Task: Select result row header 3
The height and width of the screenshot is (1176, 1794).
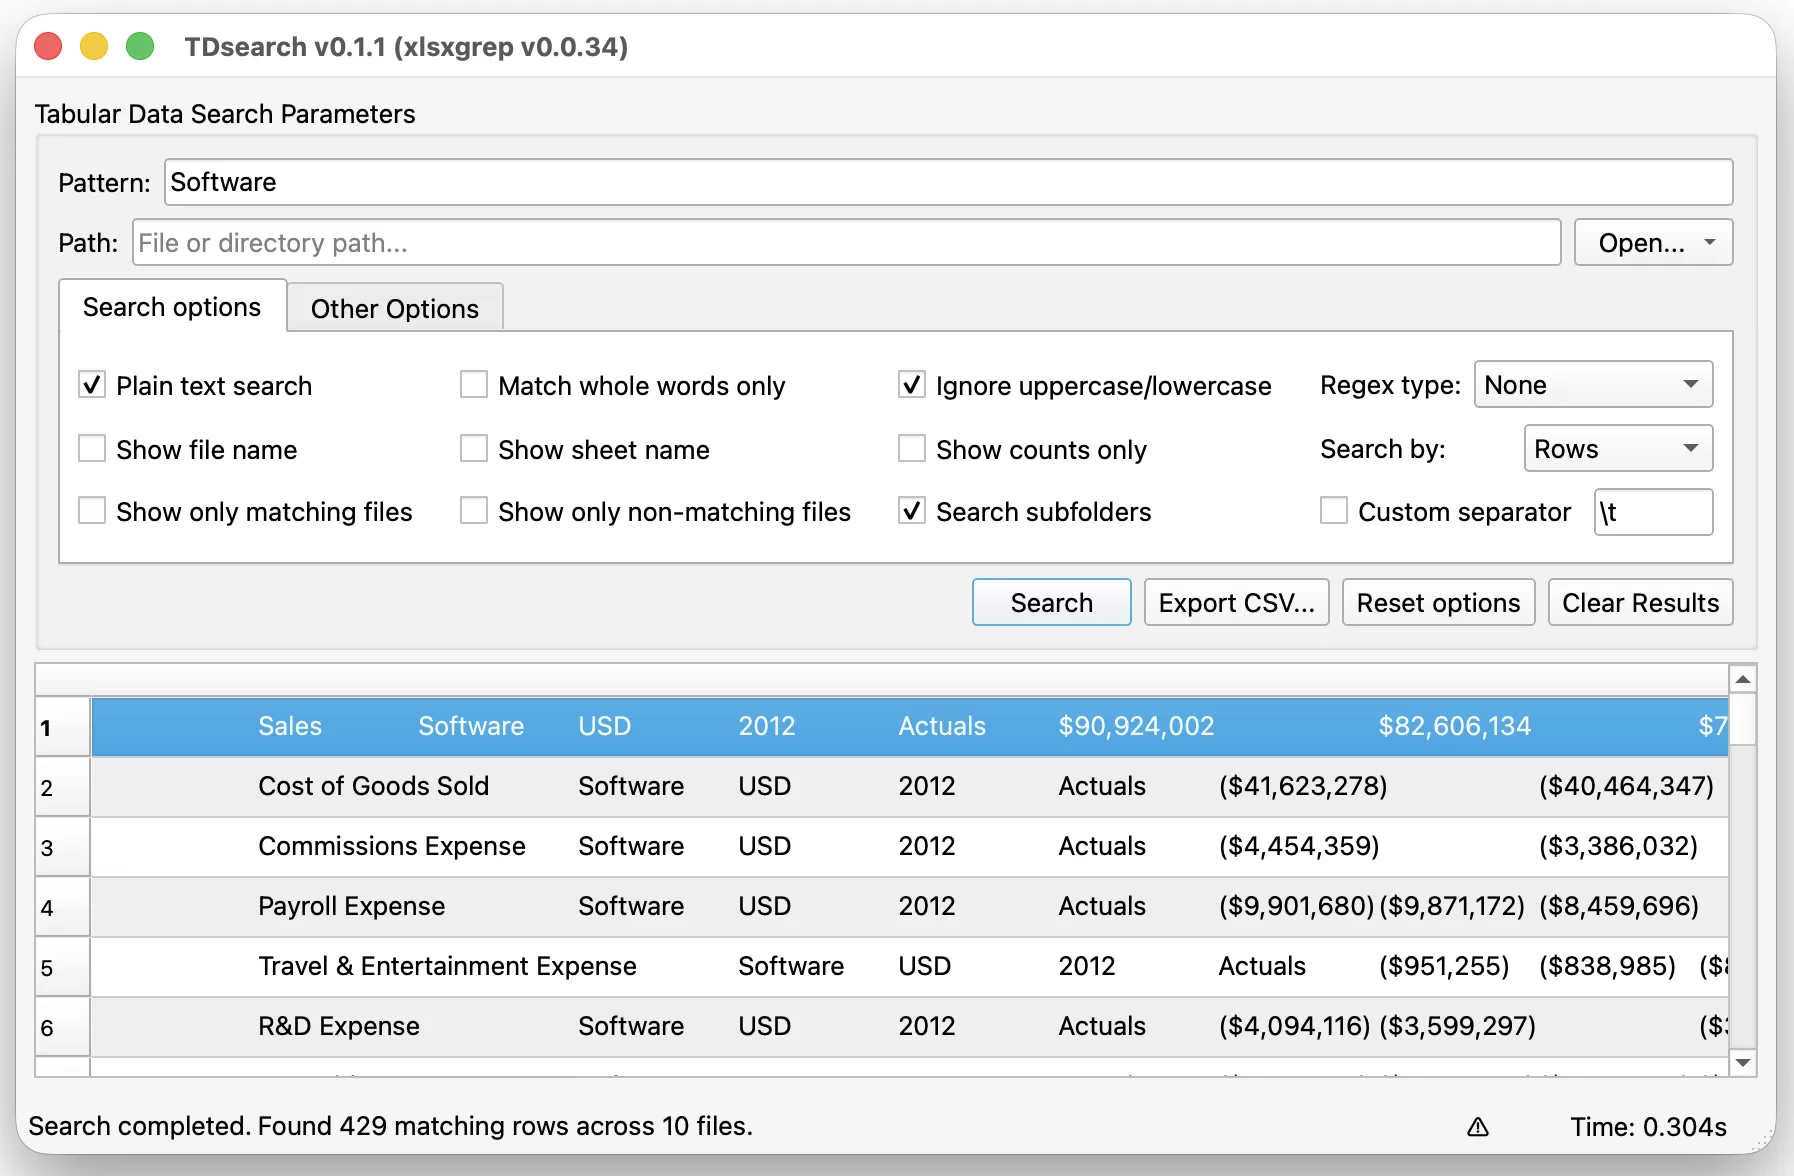Action: pos(63,847)
